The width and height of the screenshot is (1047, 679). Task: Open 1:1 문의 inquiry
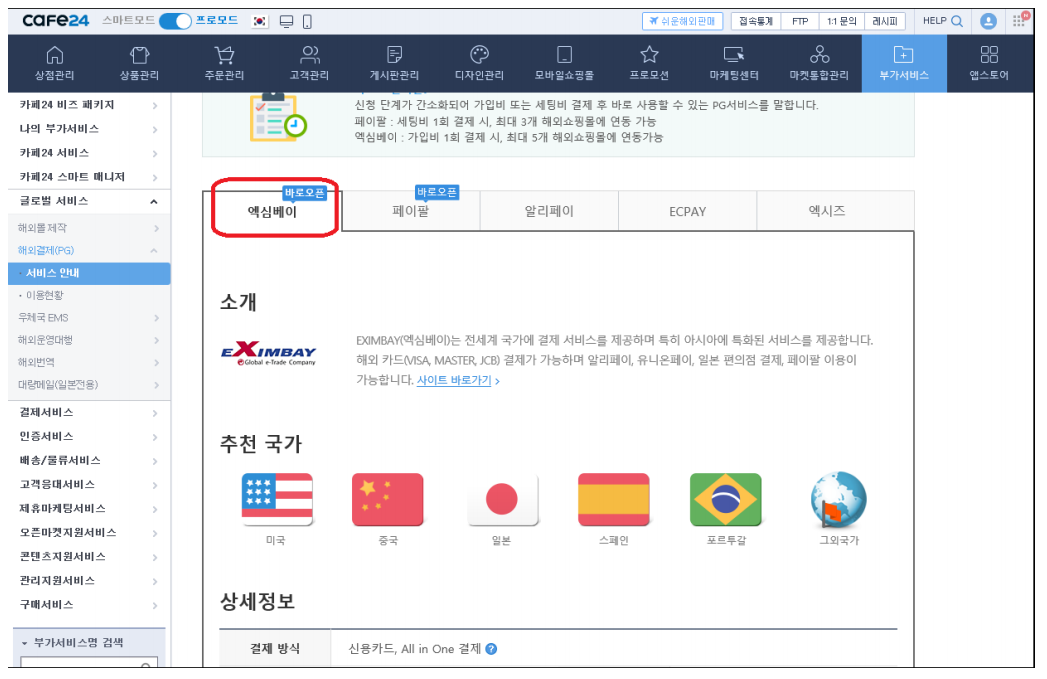[841, 21]
